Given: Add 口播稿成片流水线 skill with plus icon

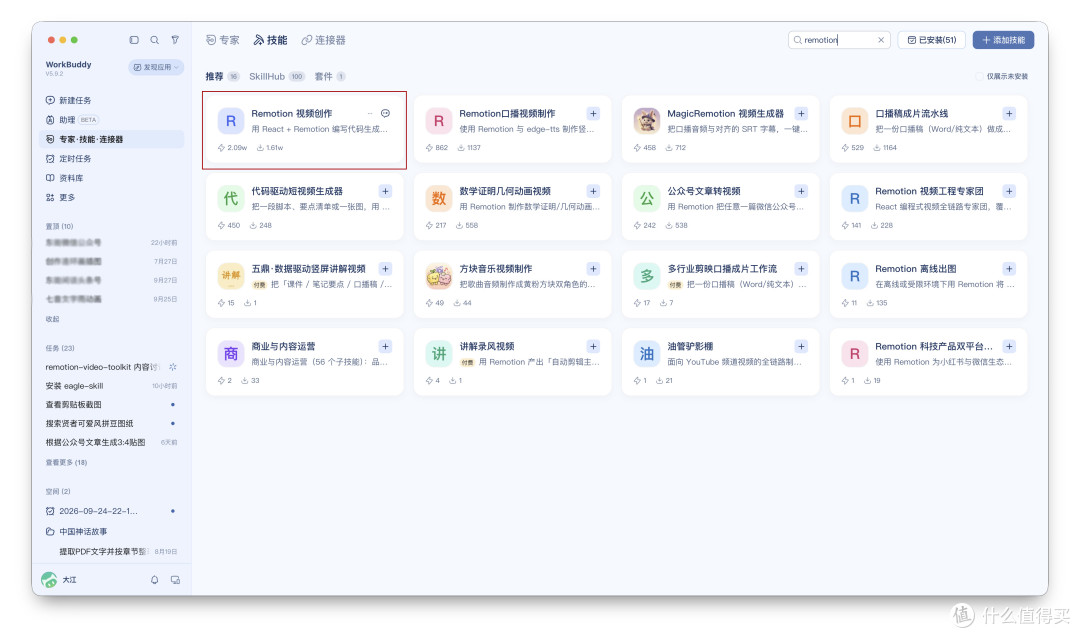Looking at the screenshot, I should pos(1009,113).
